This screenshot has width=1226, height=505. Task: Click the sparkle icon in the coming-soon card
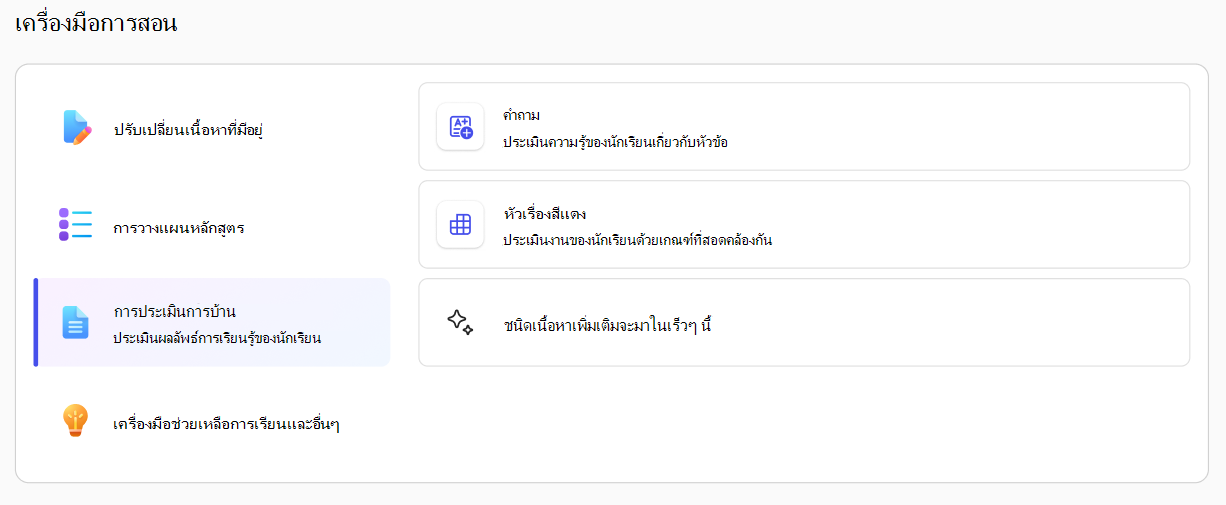[460, 322]
